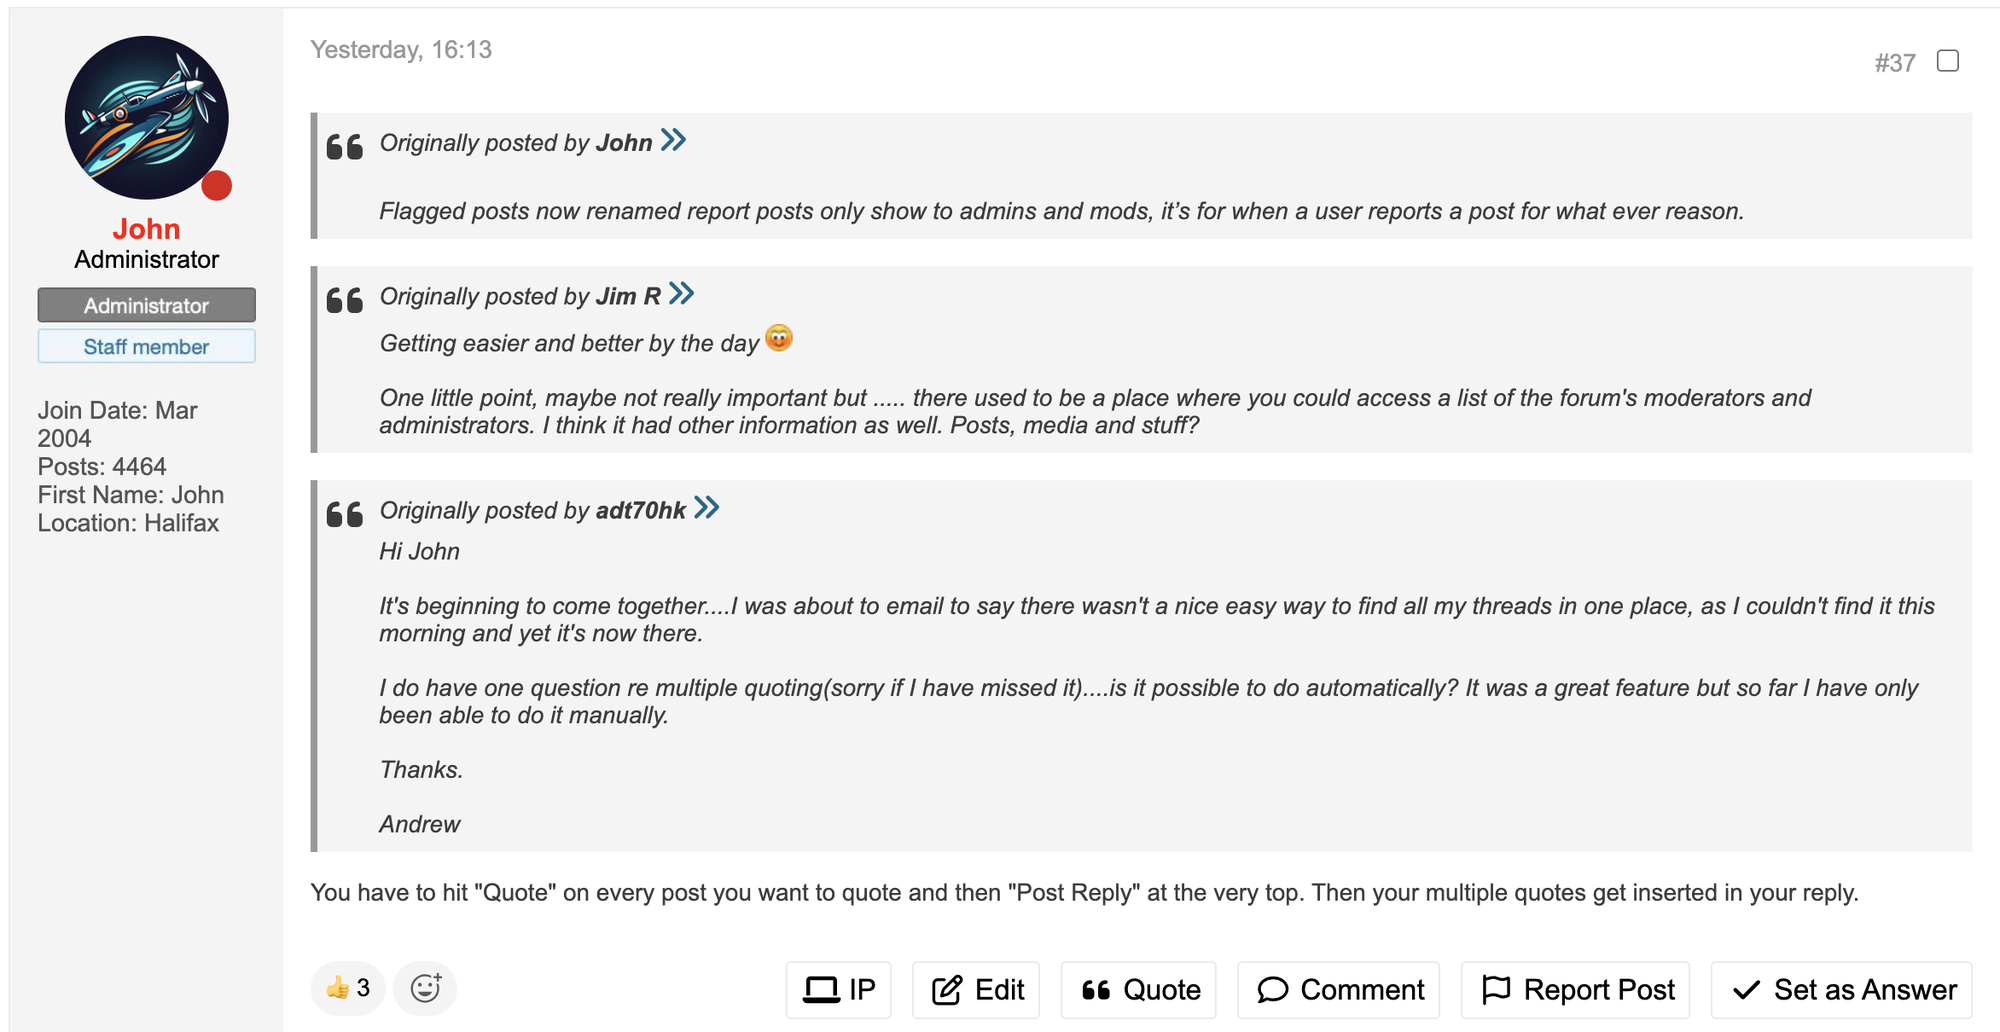The width and height of the screenshot is (2000, 1032).
Task: View adt70hk's original post via arrow
Action: click(707, 508)
